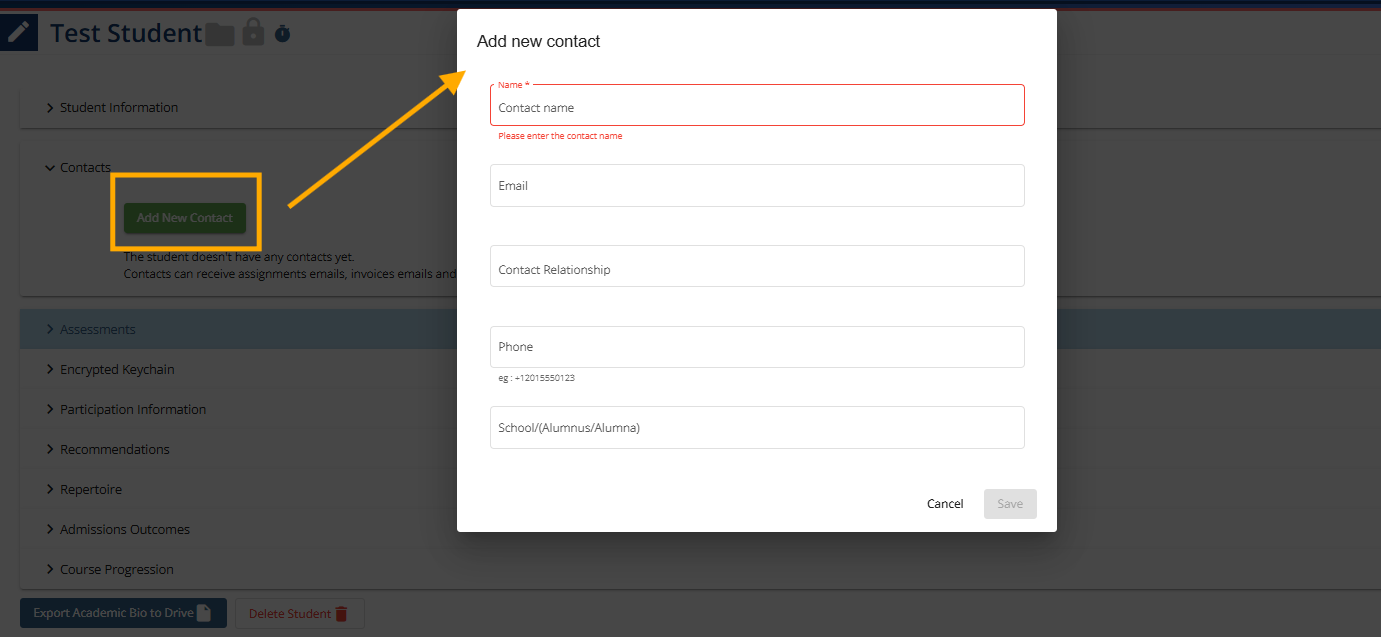This screenshot has height=637, width=1381.
Task: Click the Export Academic Bio to Drive button
Action: point(123,613)
